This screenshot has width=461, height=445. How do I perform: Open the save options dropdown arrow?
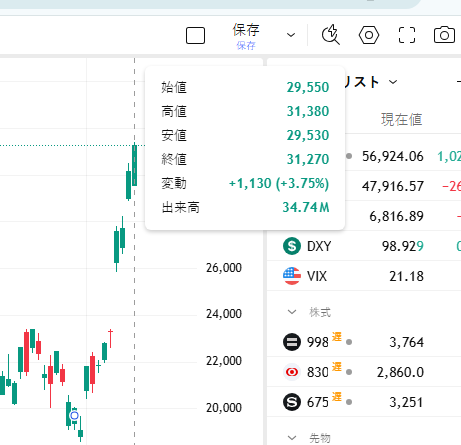pos(291,35)
